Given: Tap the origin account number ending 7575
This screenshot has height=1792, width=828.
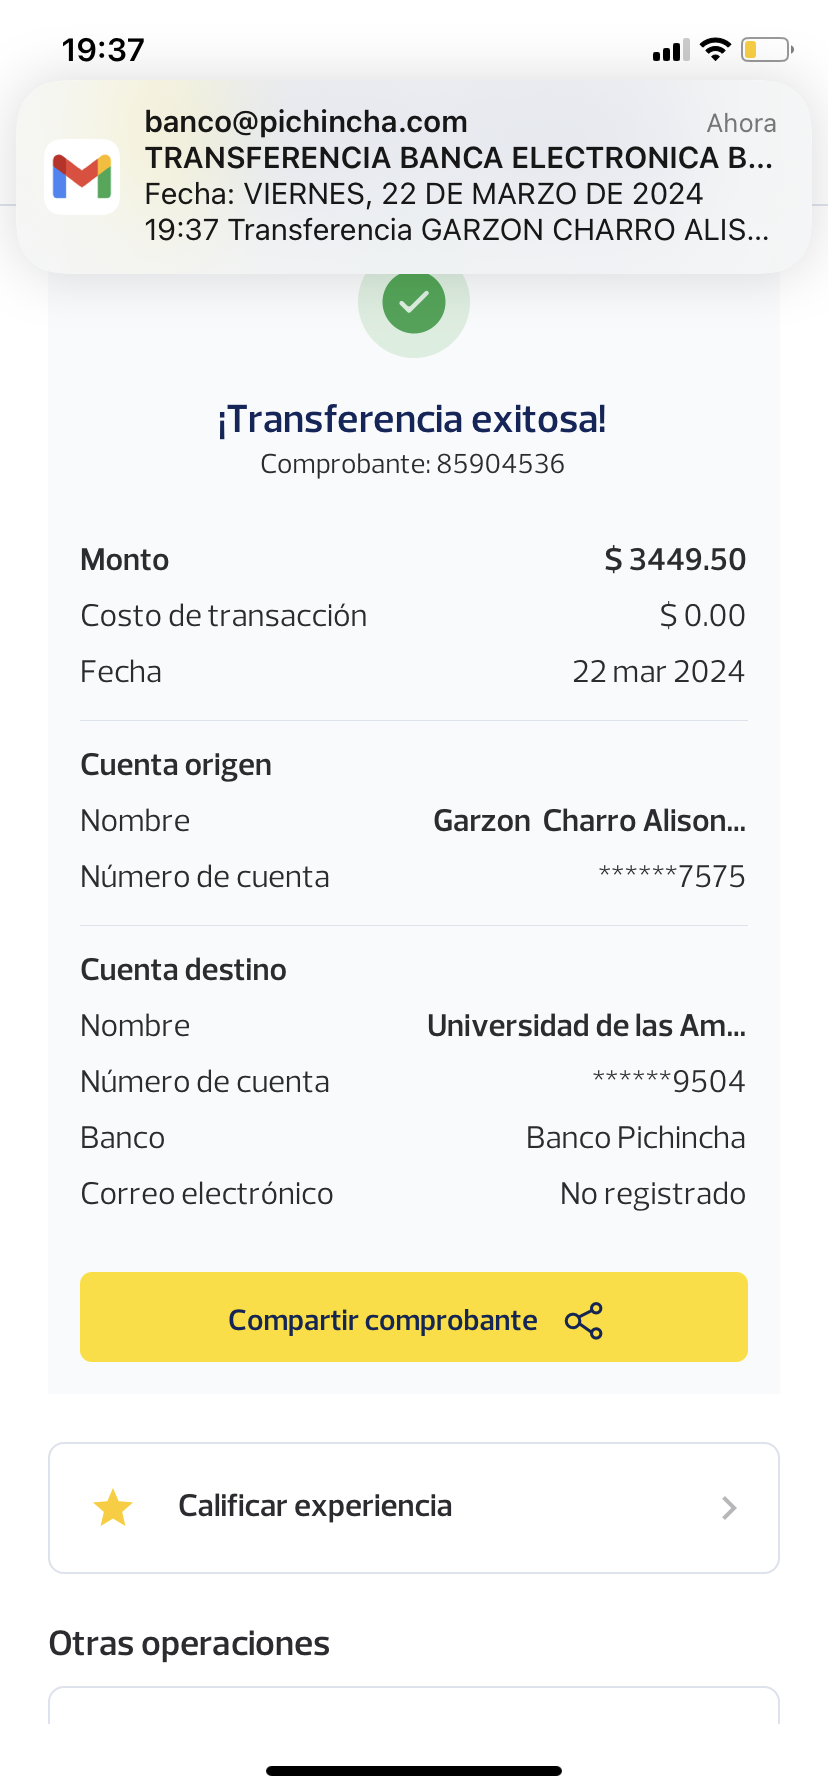Looking at the screenshot, I should point(672,877).
